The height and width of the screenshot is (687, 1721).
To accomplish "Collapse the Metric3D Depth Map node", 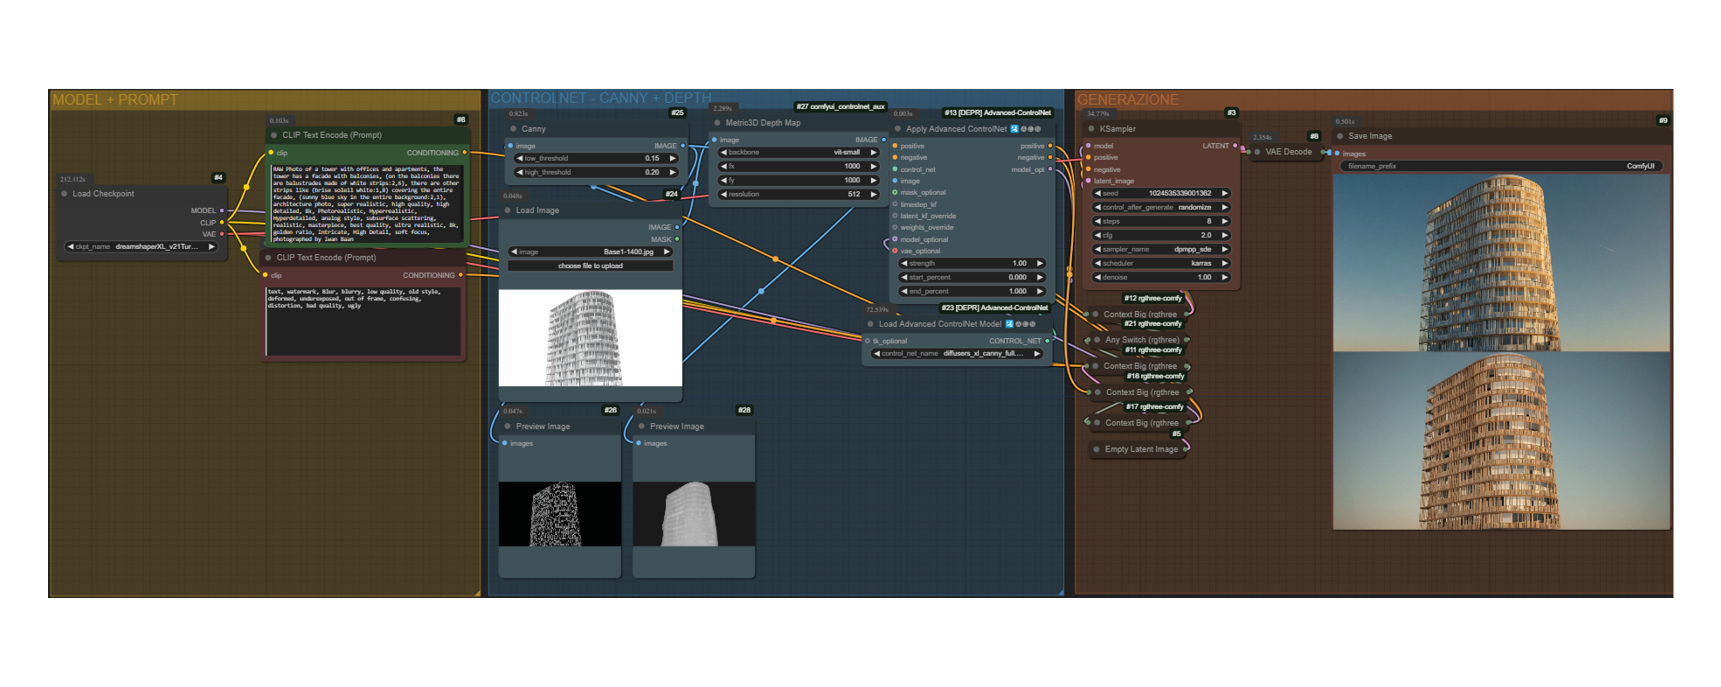I will click(x=717, y=123).
